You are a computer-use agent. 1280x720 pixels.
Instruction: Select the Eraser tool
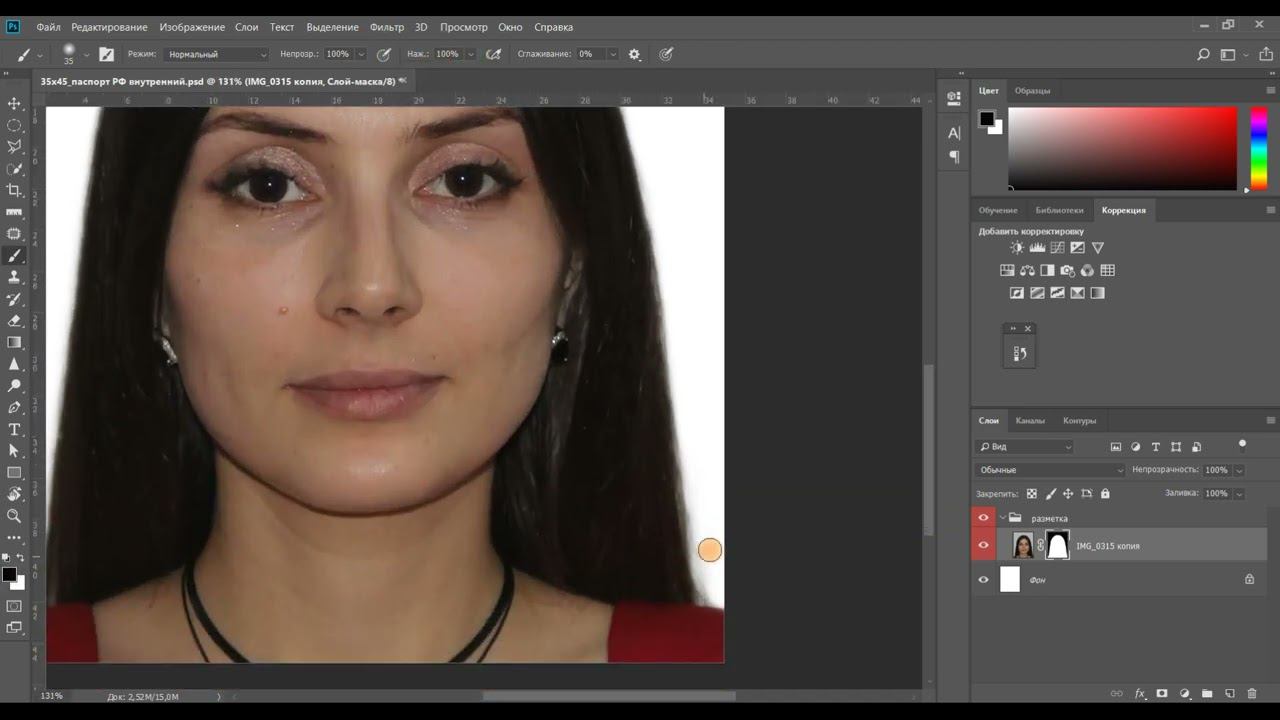pyautogui.click(x=14, y=321)
